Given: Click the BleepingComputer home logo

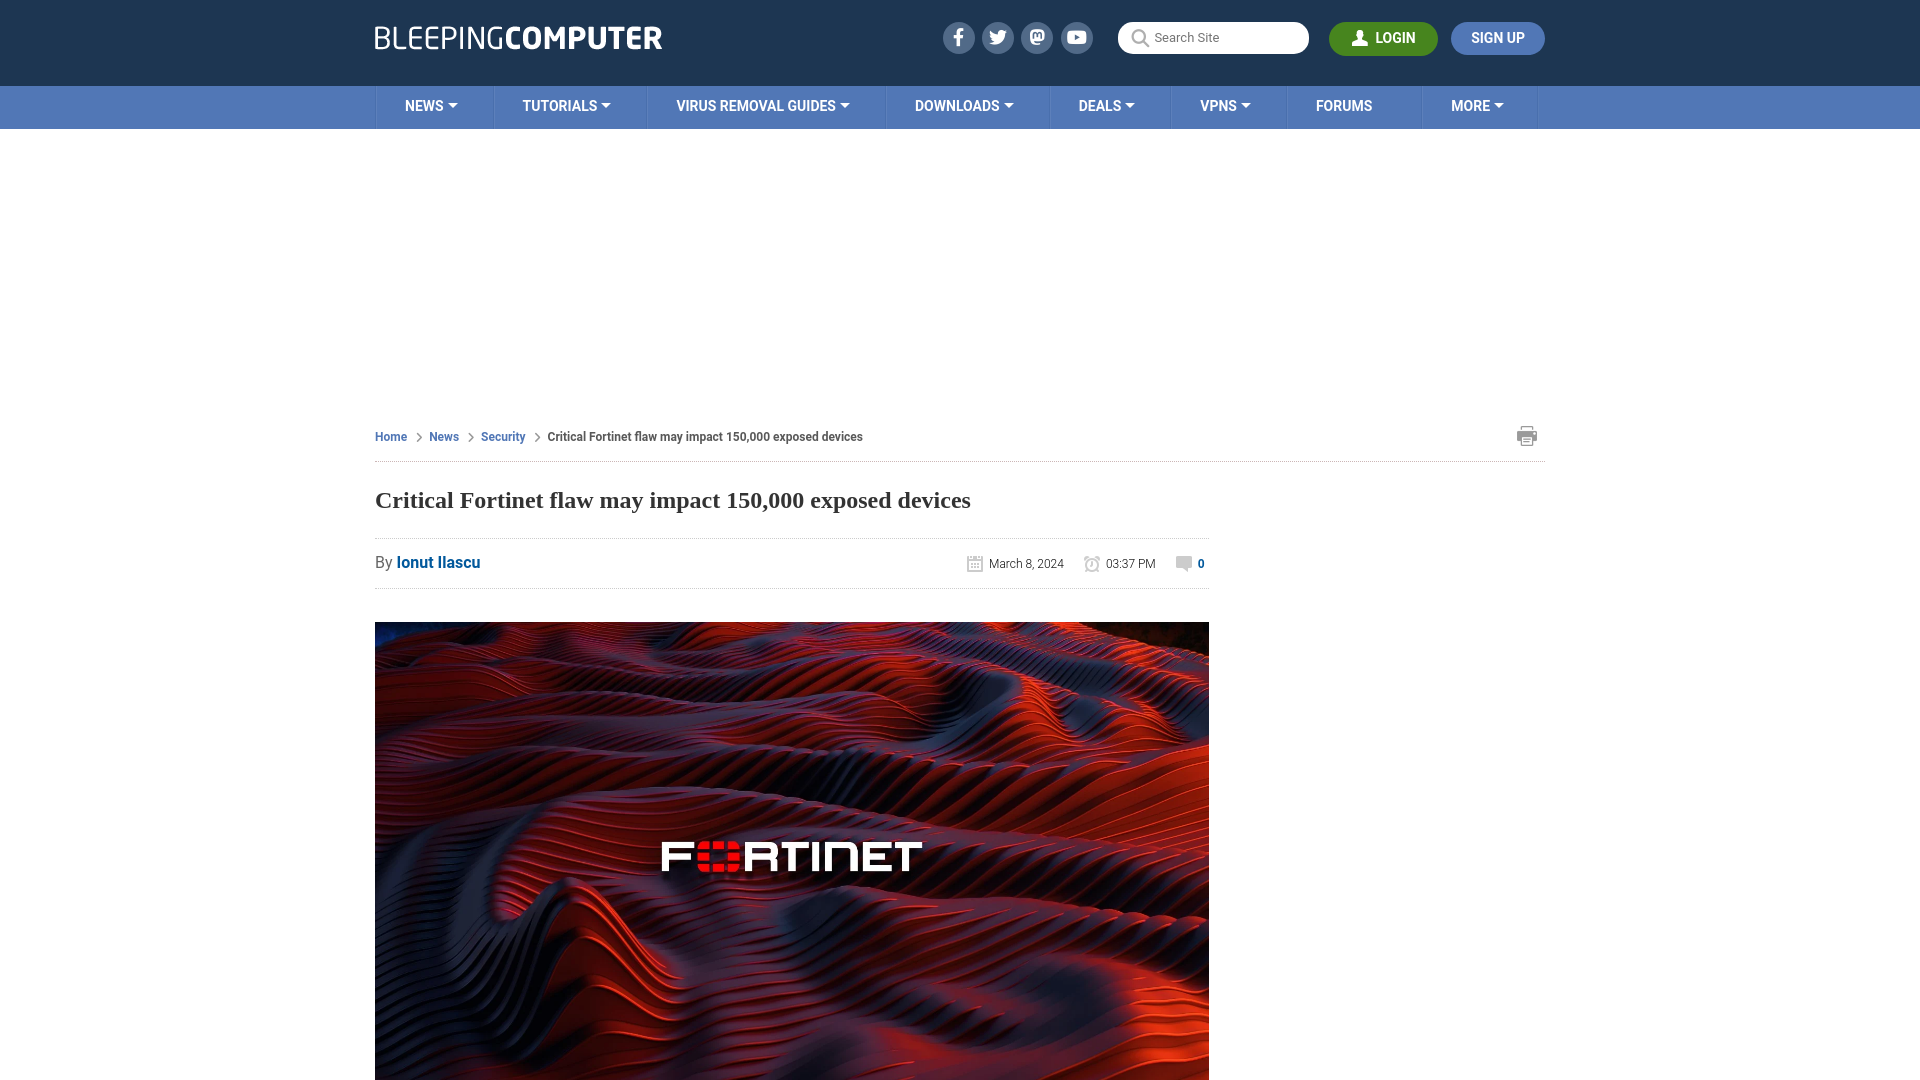Looking at the screenshot, I should (518, 38).
